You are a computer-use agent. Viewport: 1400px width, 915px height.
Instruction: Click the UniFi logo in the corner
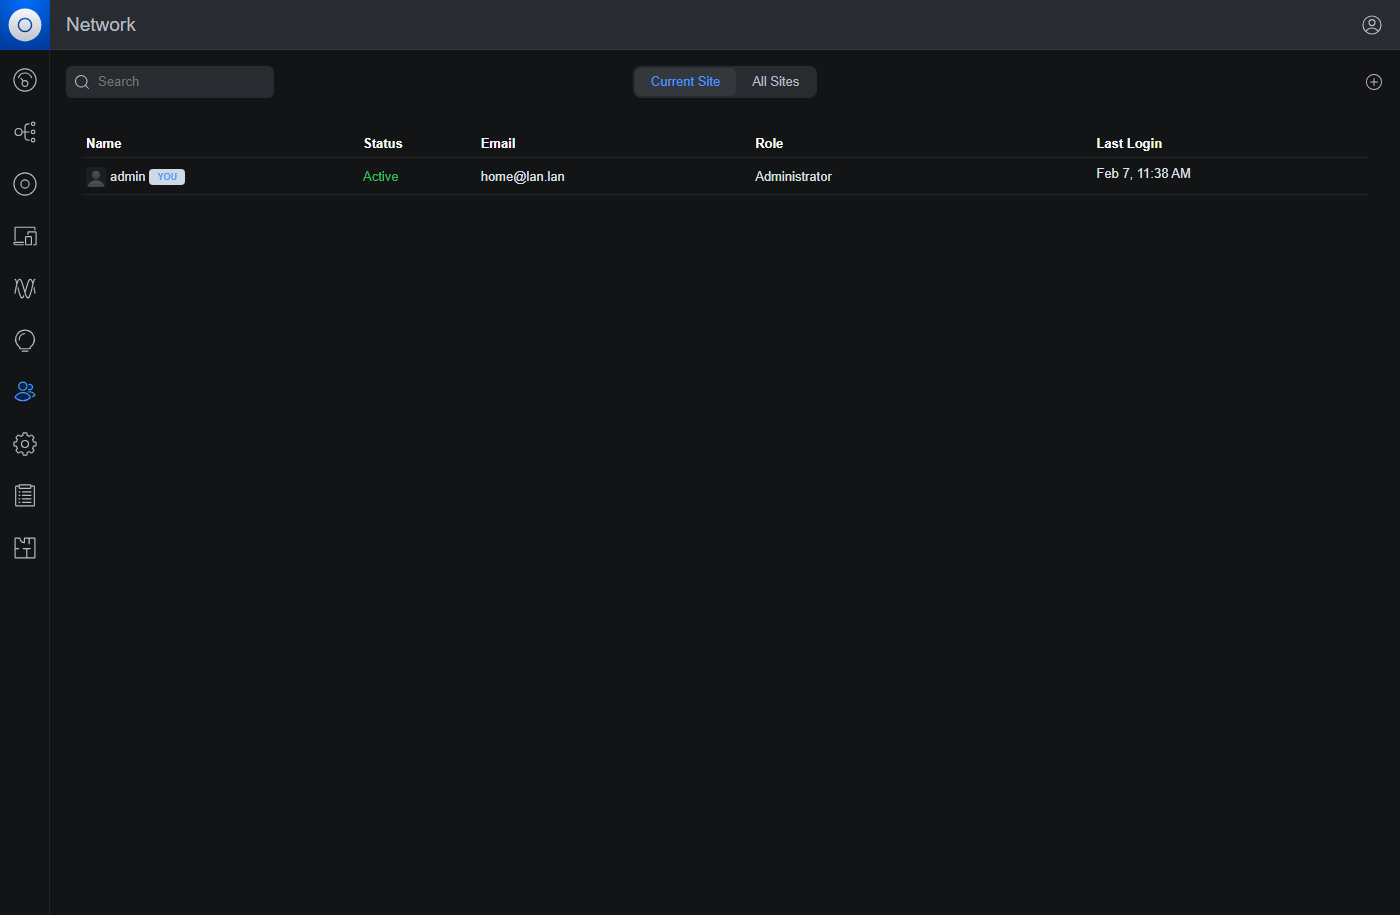click(x=25, y=25)
